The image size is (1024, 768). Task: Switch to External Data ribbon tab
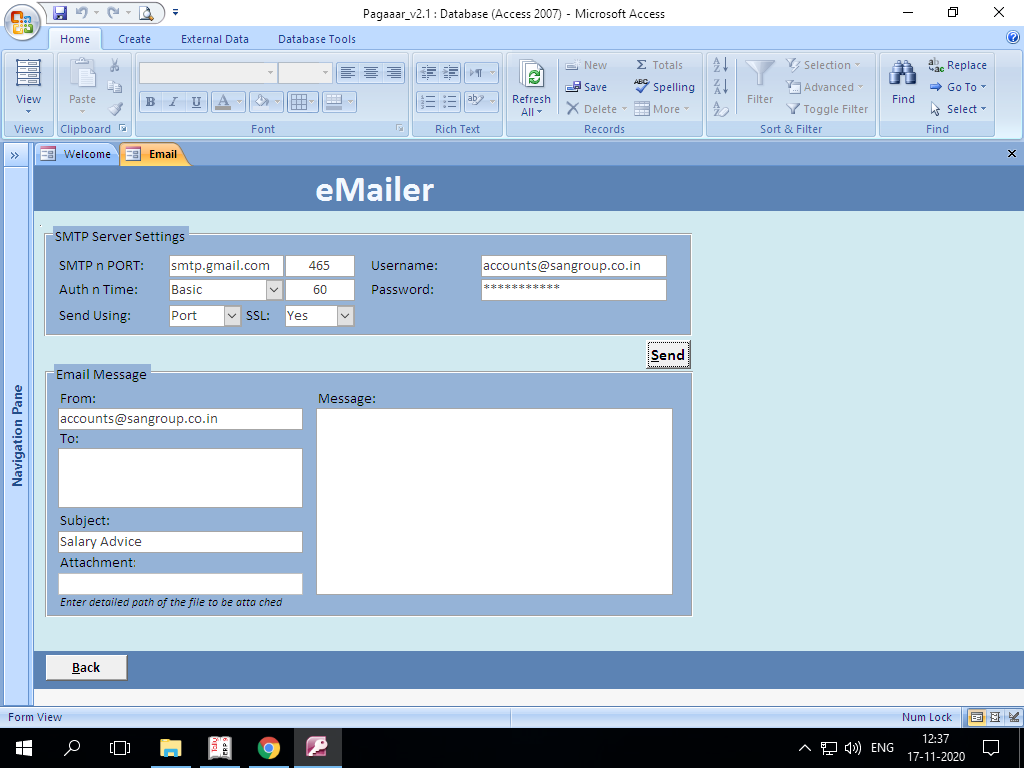coord(215,39)
